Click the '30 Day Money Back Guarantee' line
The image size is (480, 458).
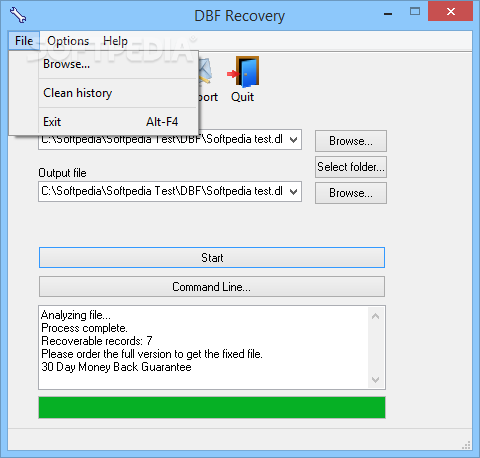click(116, 367)
